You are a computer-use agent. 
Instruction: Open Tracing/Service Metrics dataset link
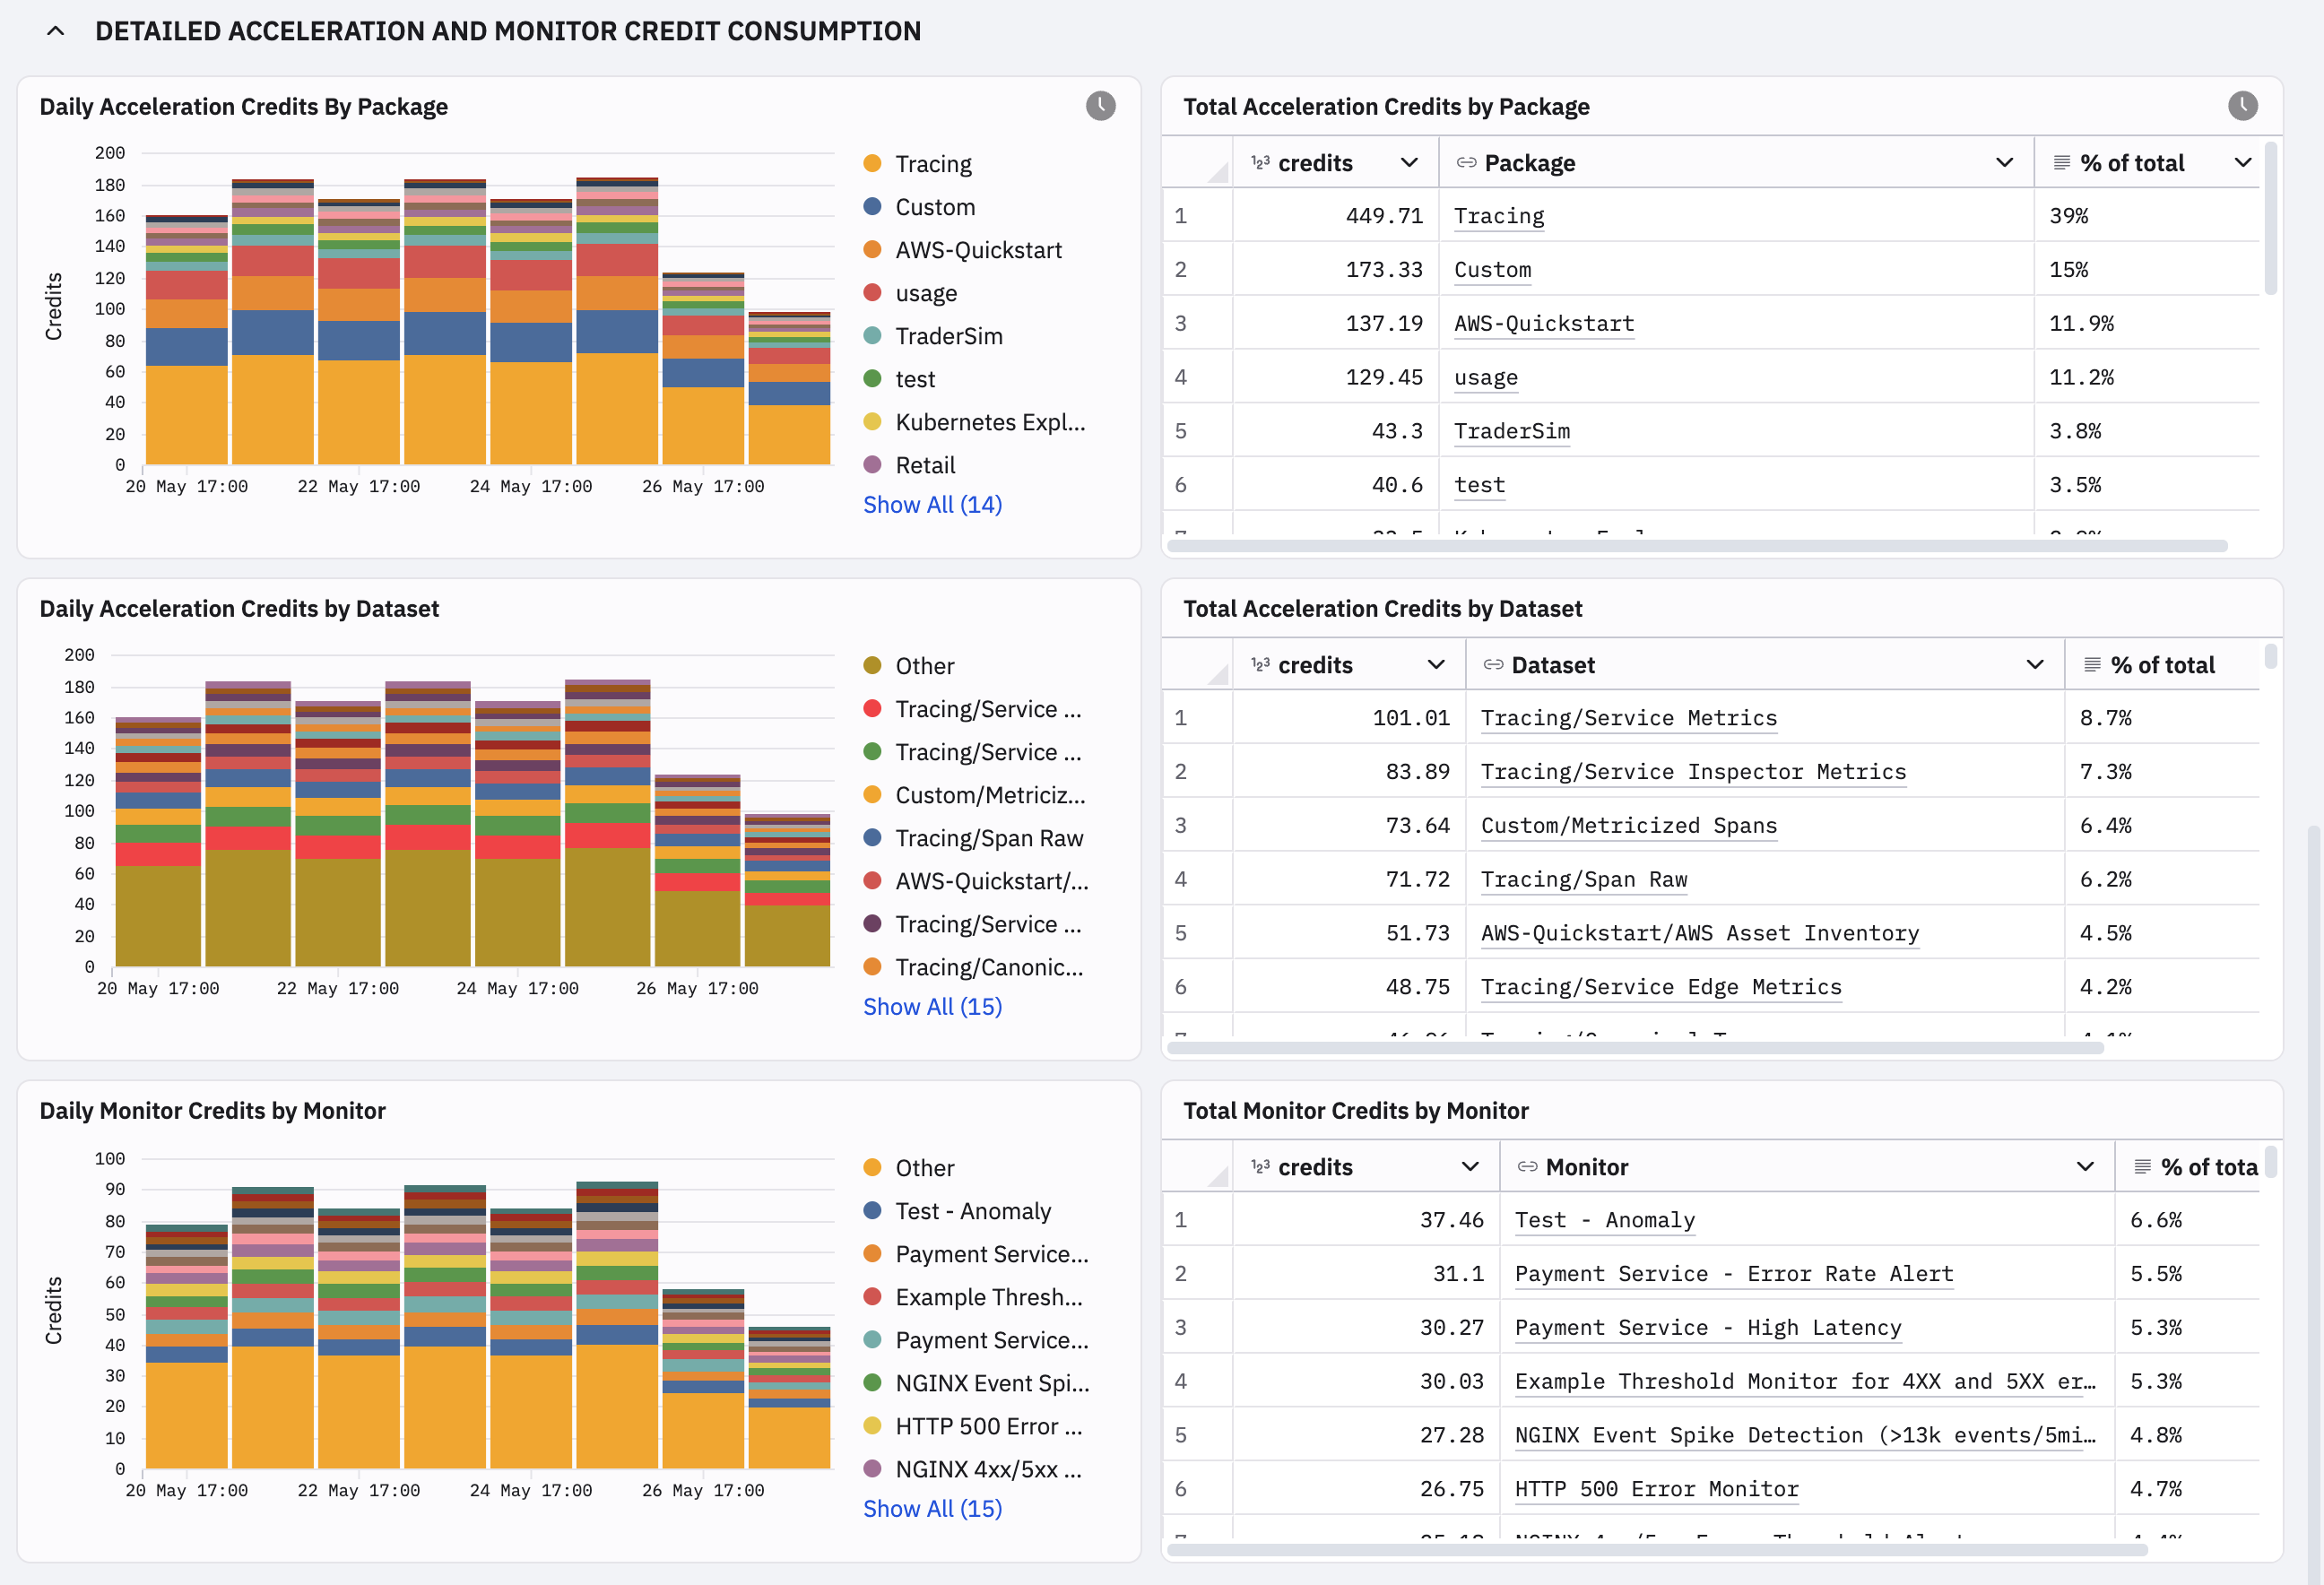(1628, 718)
